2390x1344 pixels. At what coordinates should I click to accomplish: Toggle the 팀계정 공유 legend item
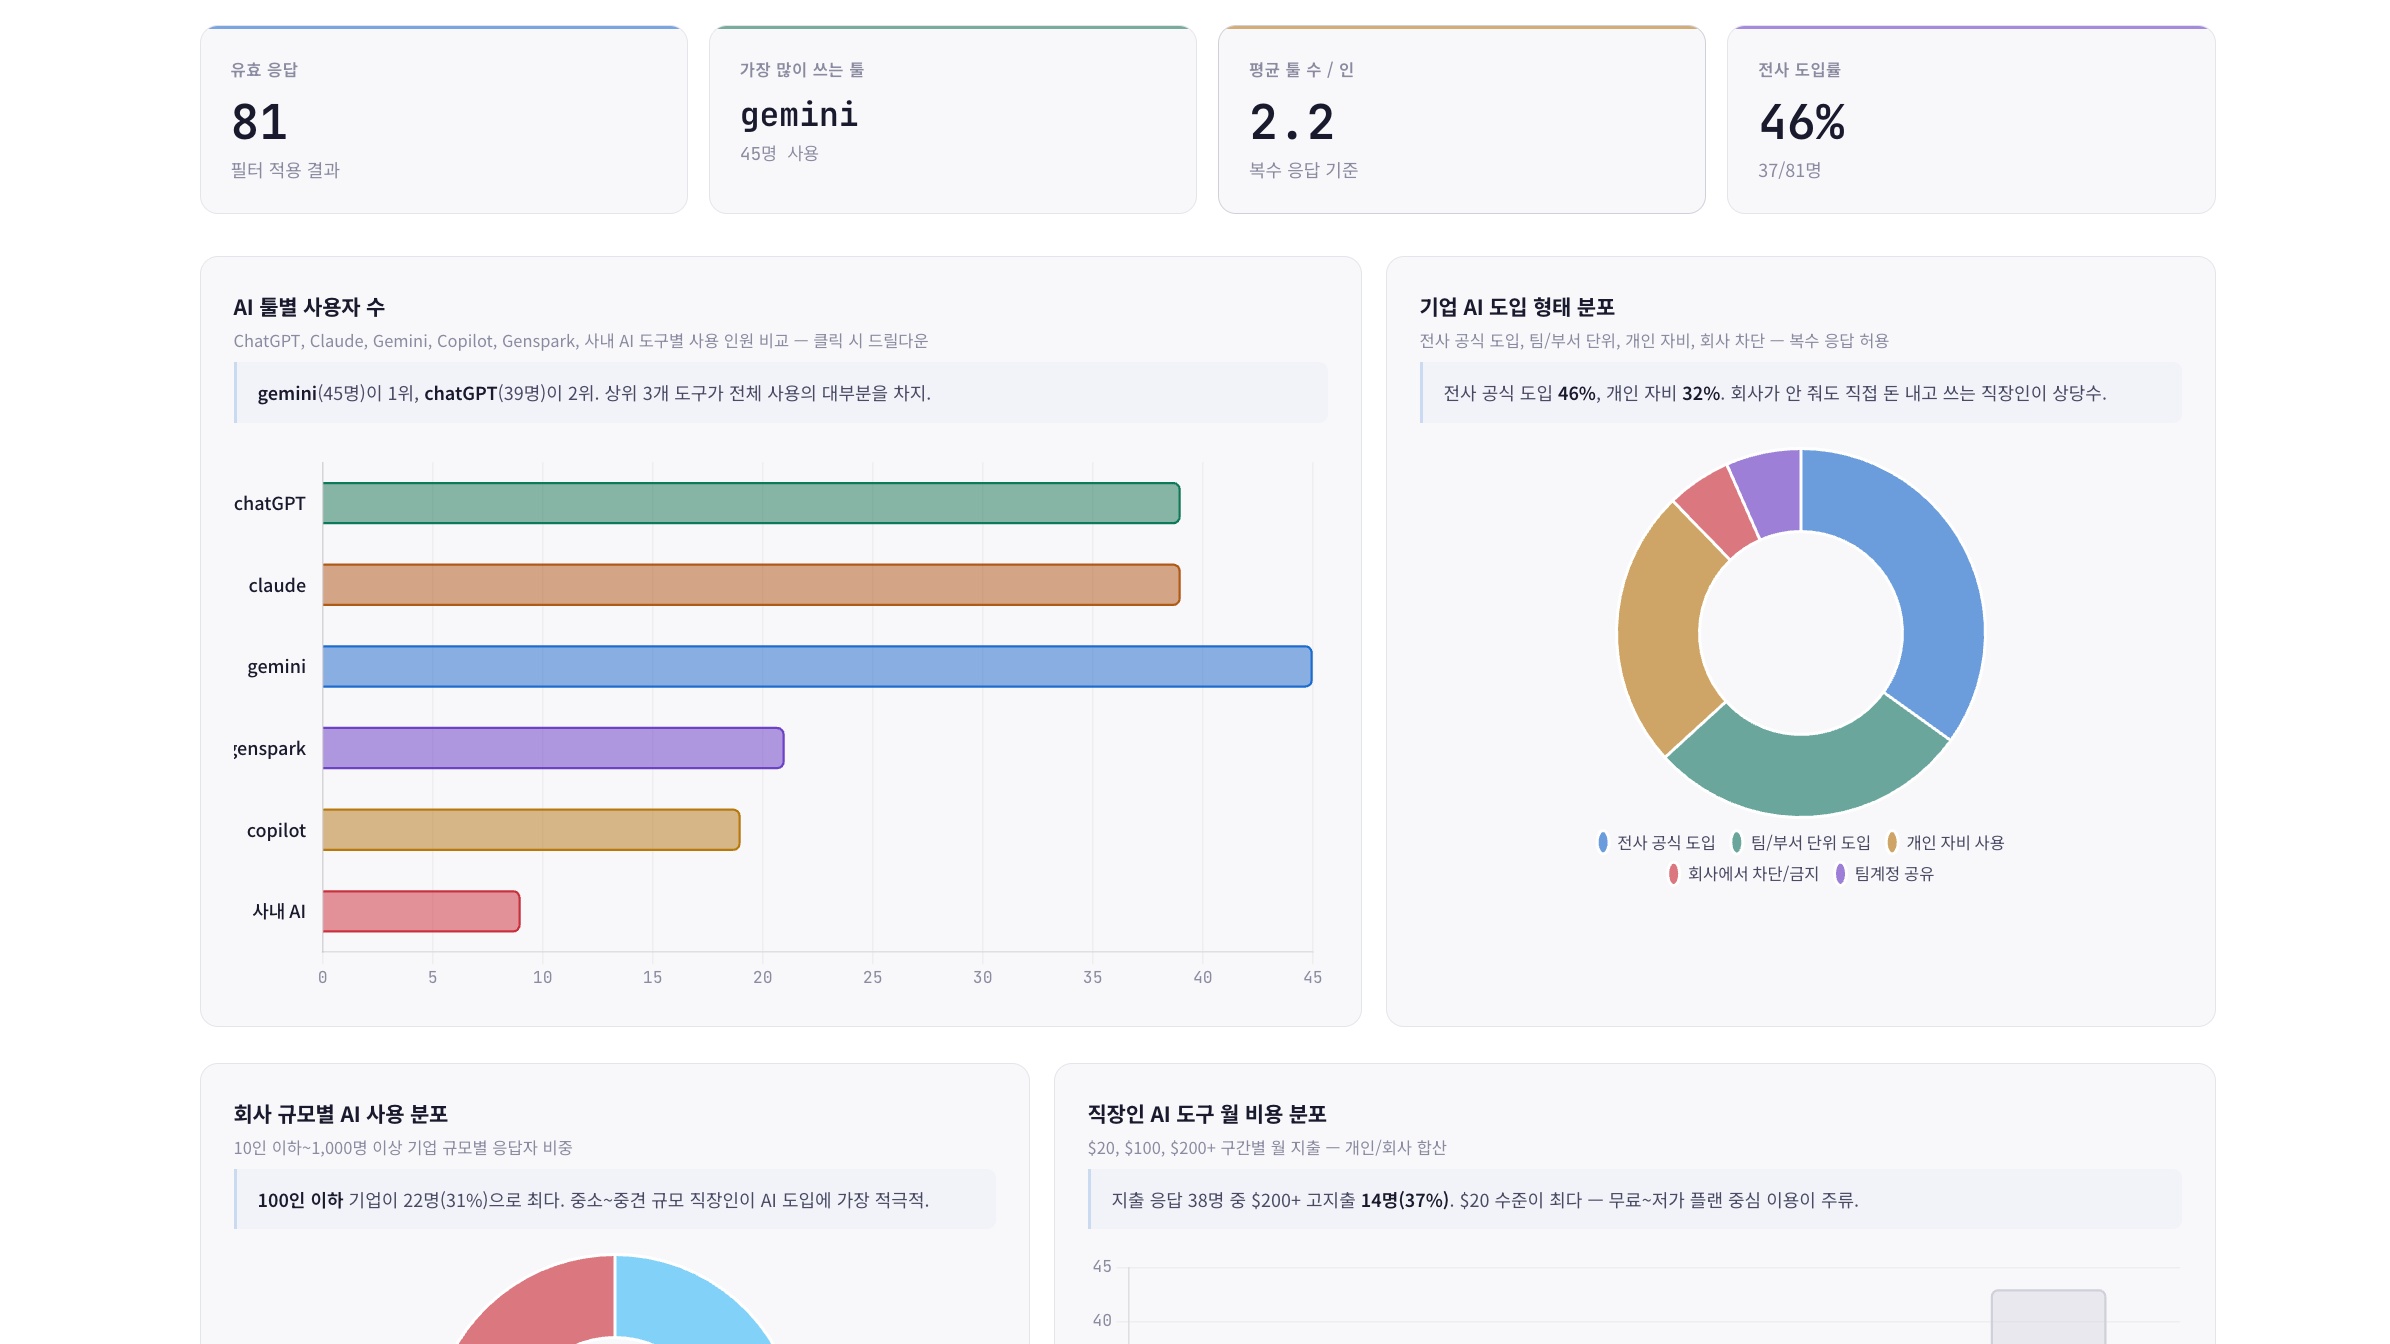point(1884,874)
